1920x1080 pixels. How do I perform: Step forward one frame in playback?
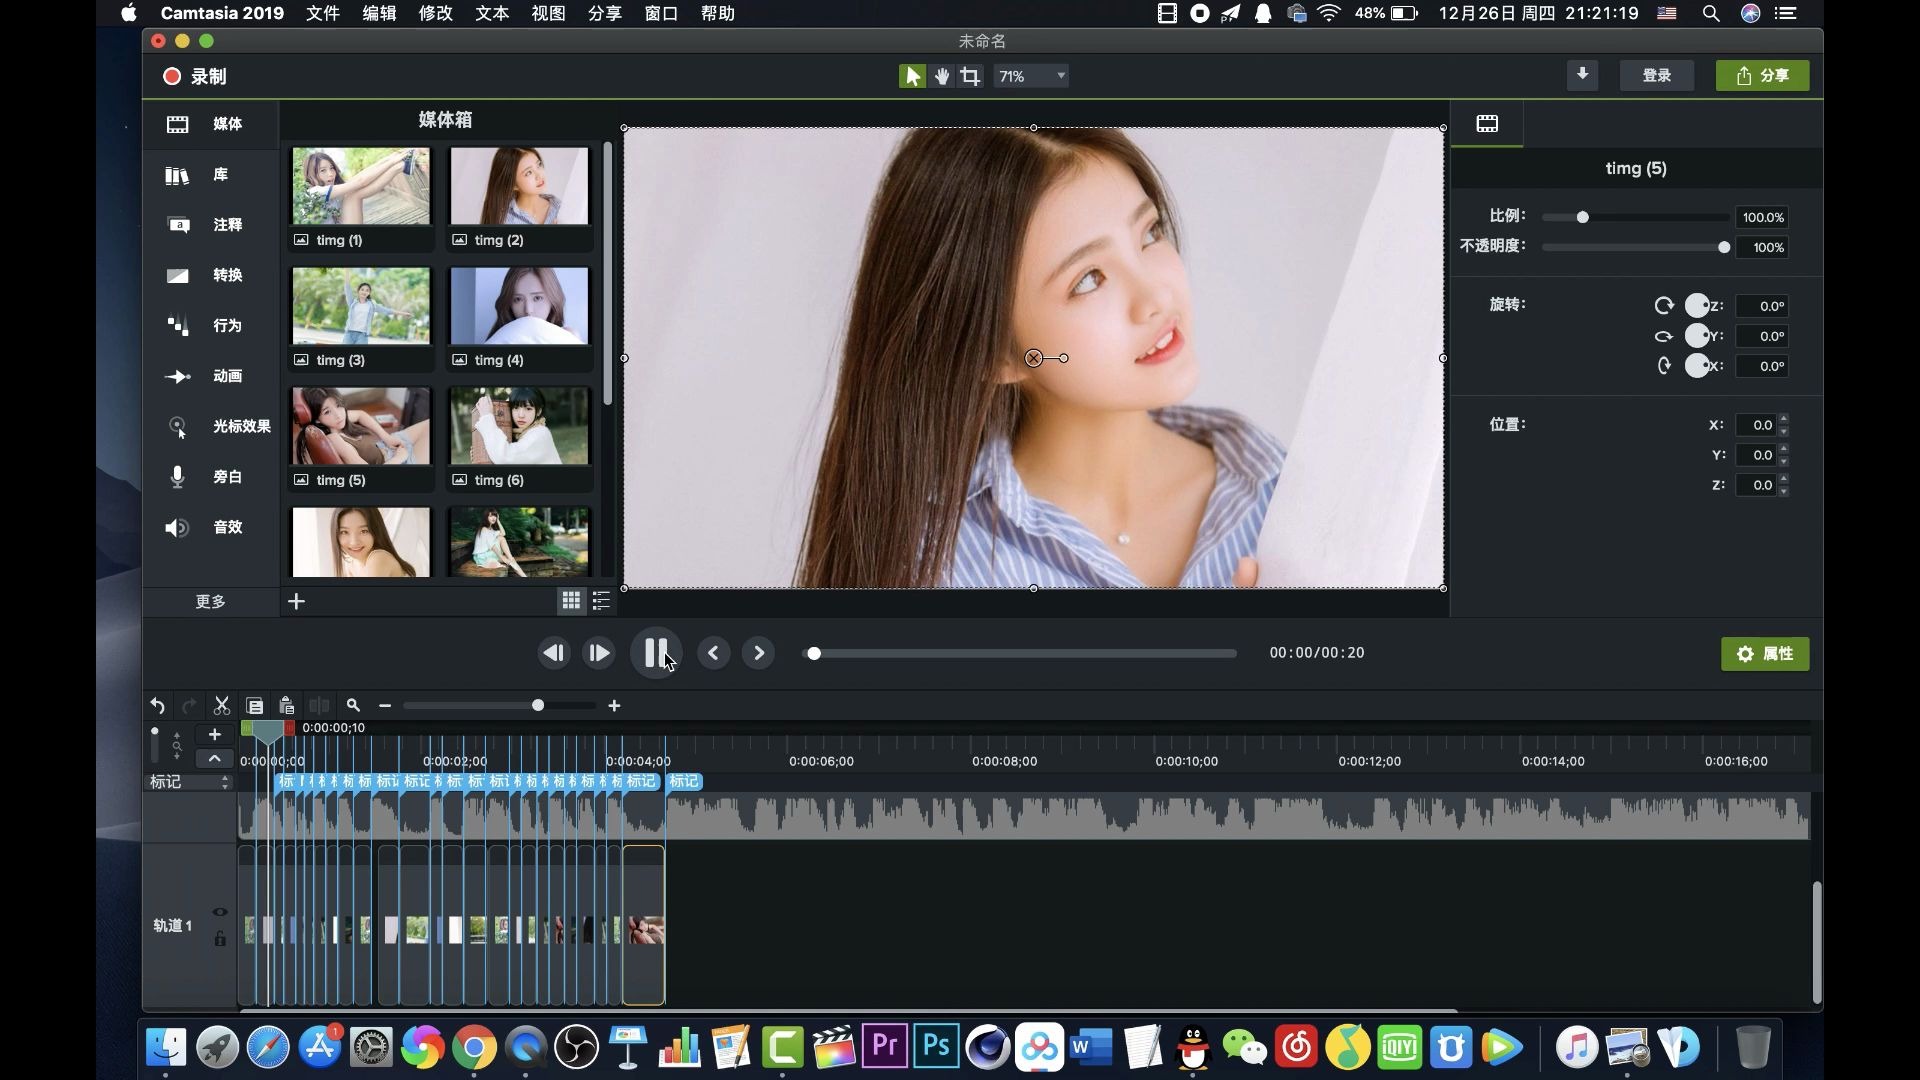click(599, 653)
